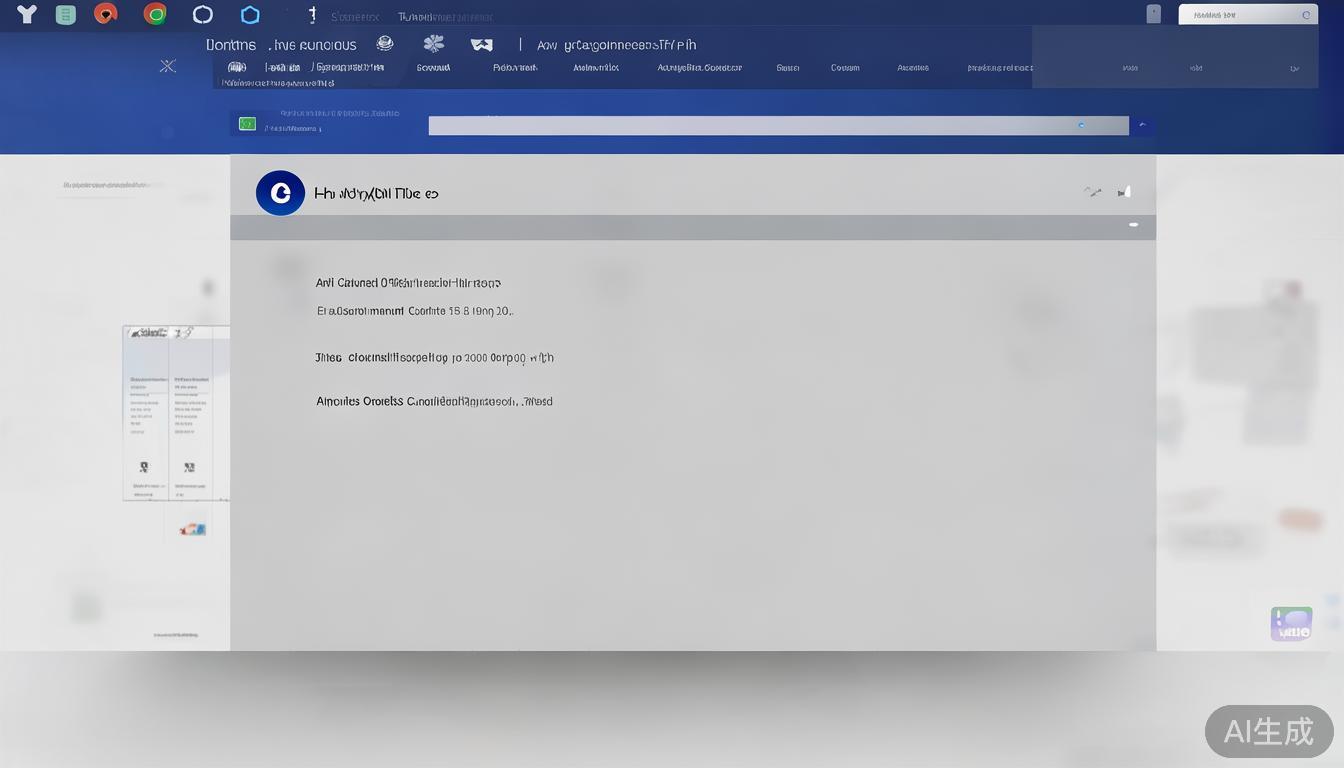Open the table thumbnail on left side
The image size is (1344, 768).
pyautogui.click(x=176, y=412)
